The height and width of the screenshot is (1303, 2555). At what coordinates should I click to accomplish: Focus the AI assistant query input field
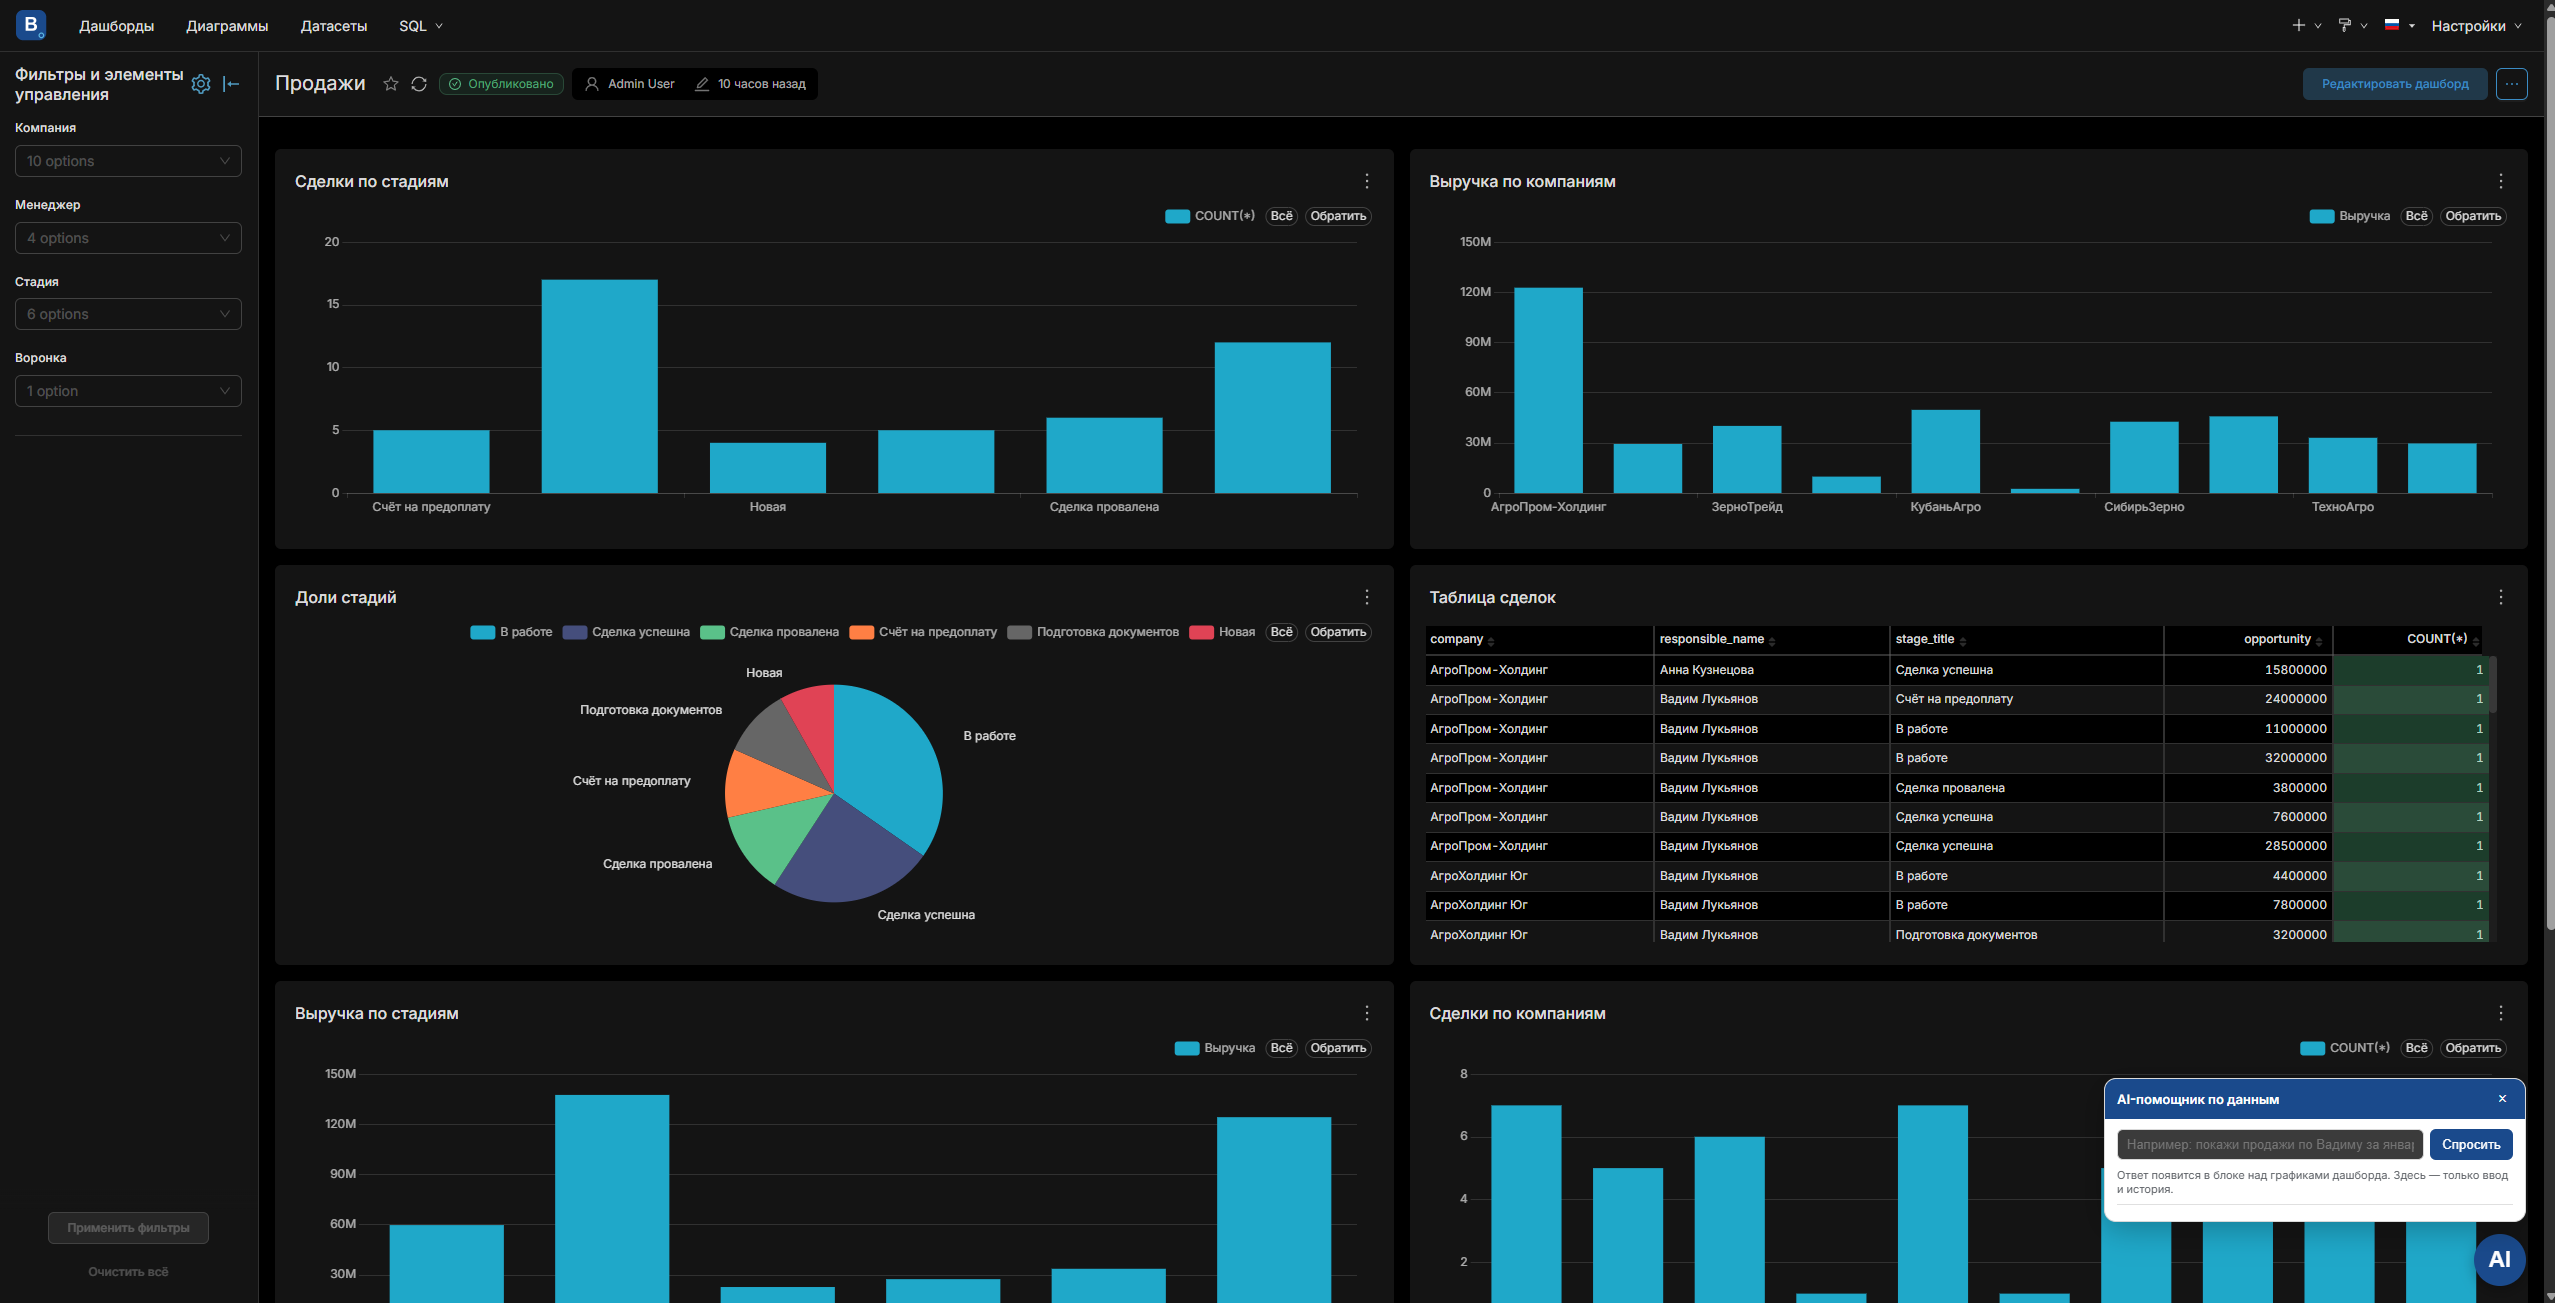(2270, 1144)
